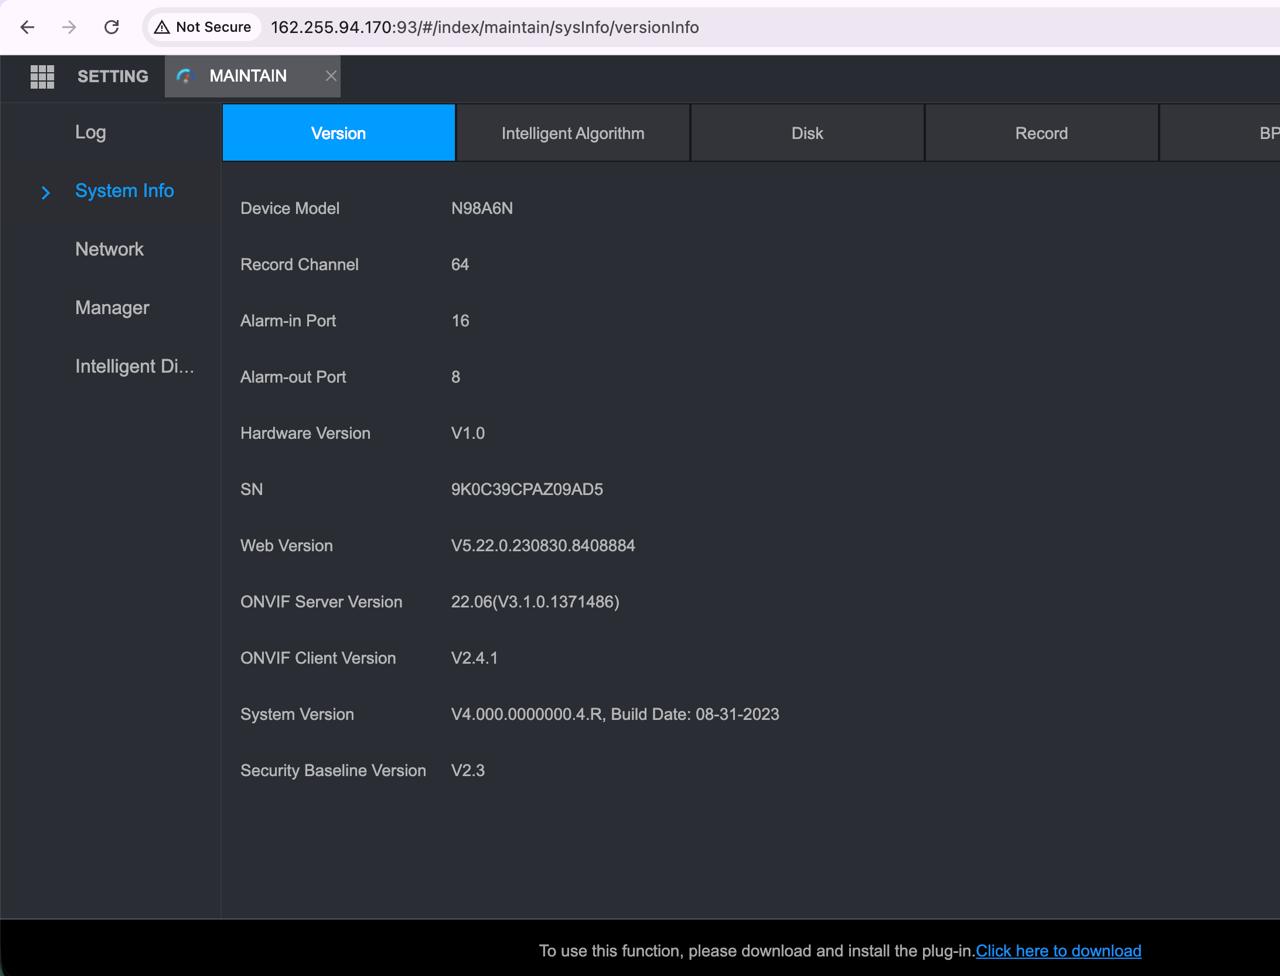Reload the page with refresh icon
The width and height of the screenshot is (1280, 976).
[x=112, y=27]
